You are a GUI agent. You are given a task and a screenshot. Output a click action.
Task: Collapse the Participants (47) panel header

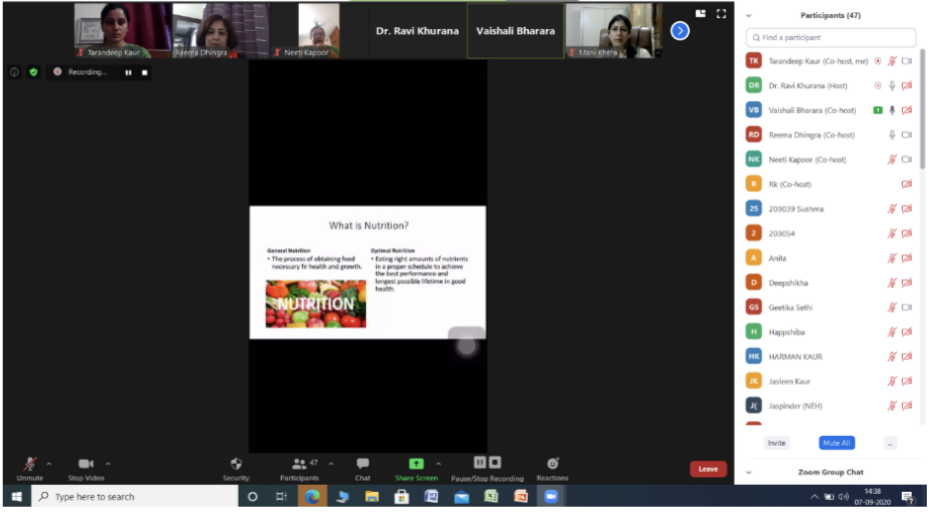click(749, 16)
